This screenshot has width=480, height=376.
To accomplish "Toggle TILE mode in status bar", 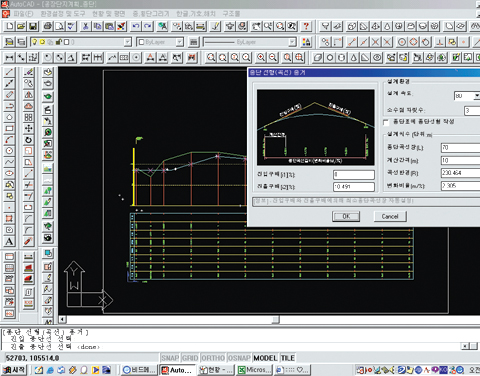I will point(288,358).
